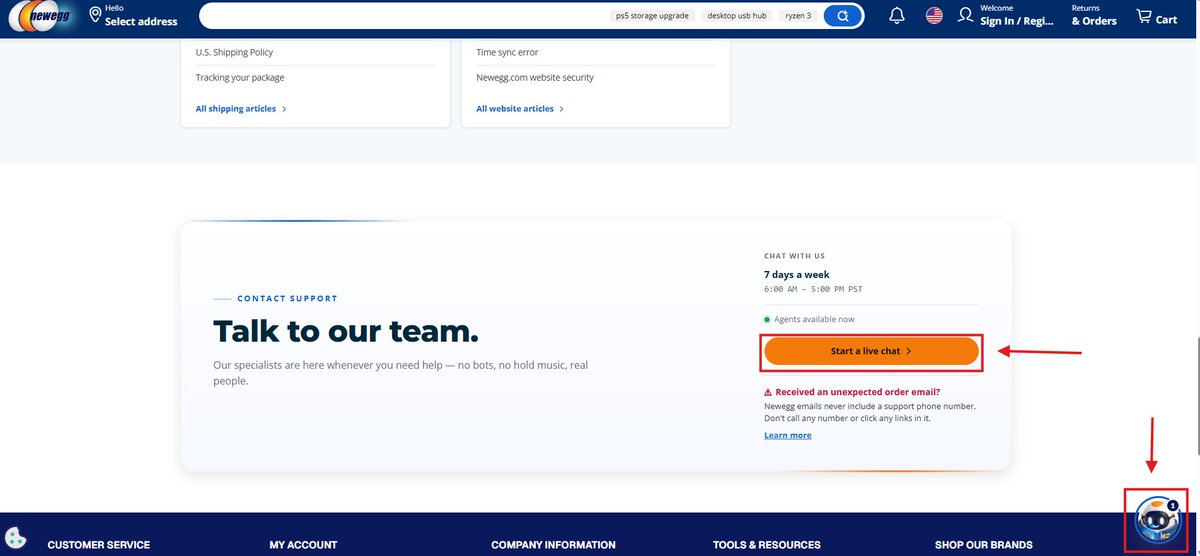
Task: Change country via US flag icon
Action: 934,15
